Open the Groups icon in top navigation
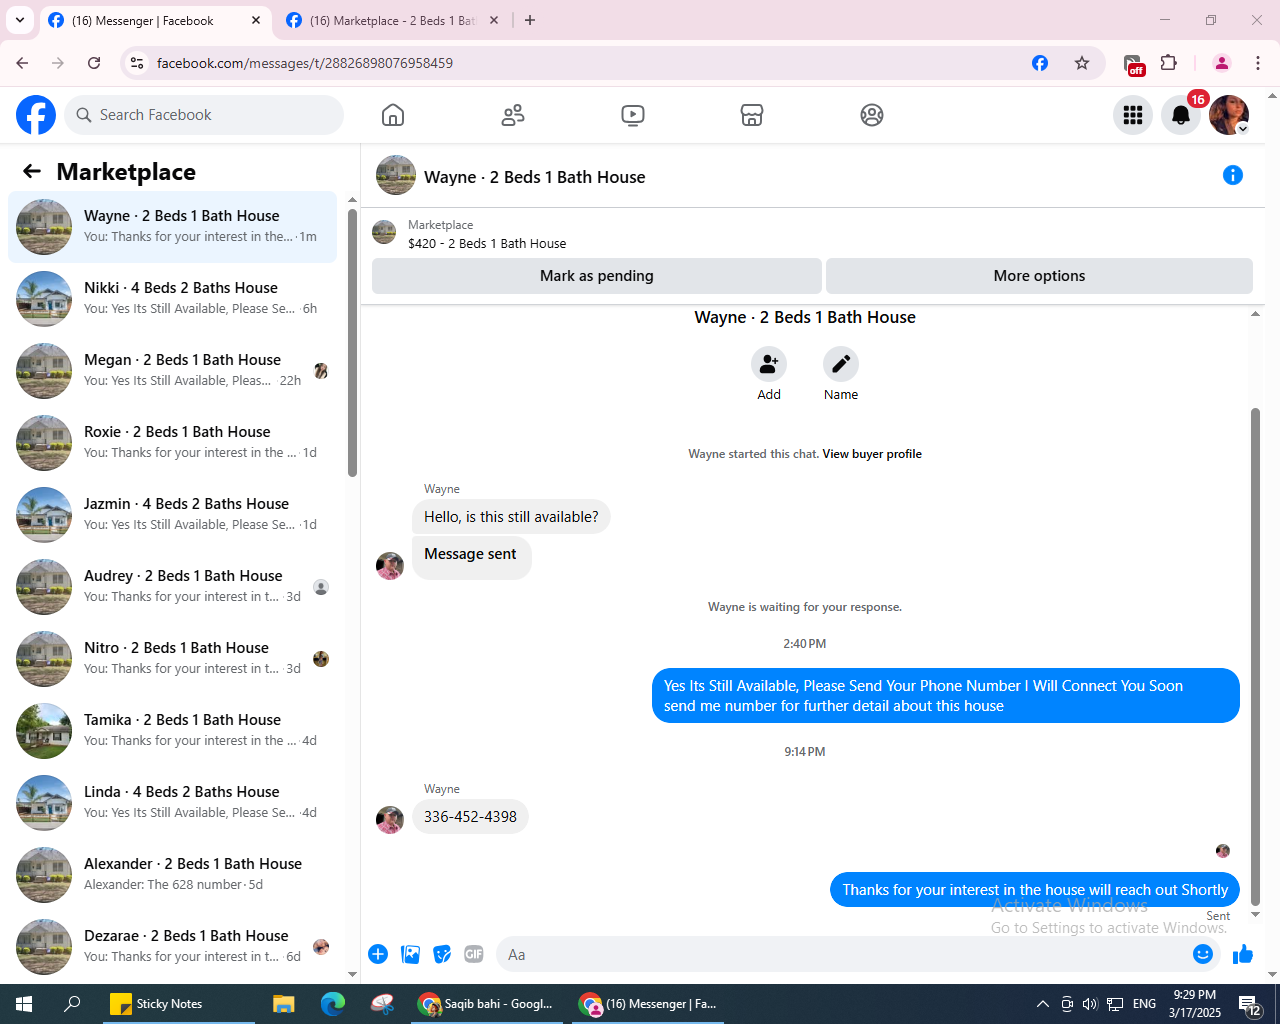The height and width of the screenshot is (1024, 1280). click(x=872, y=115)
